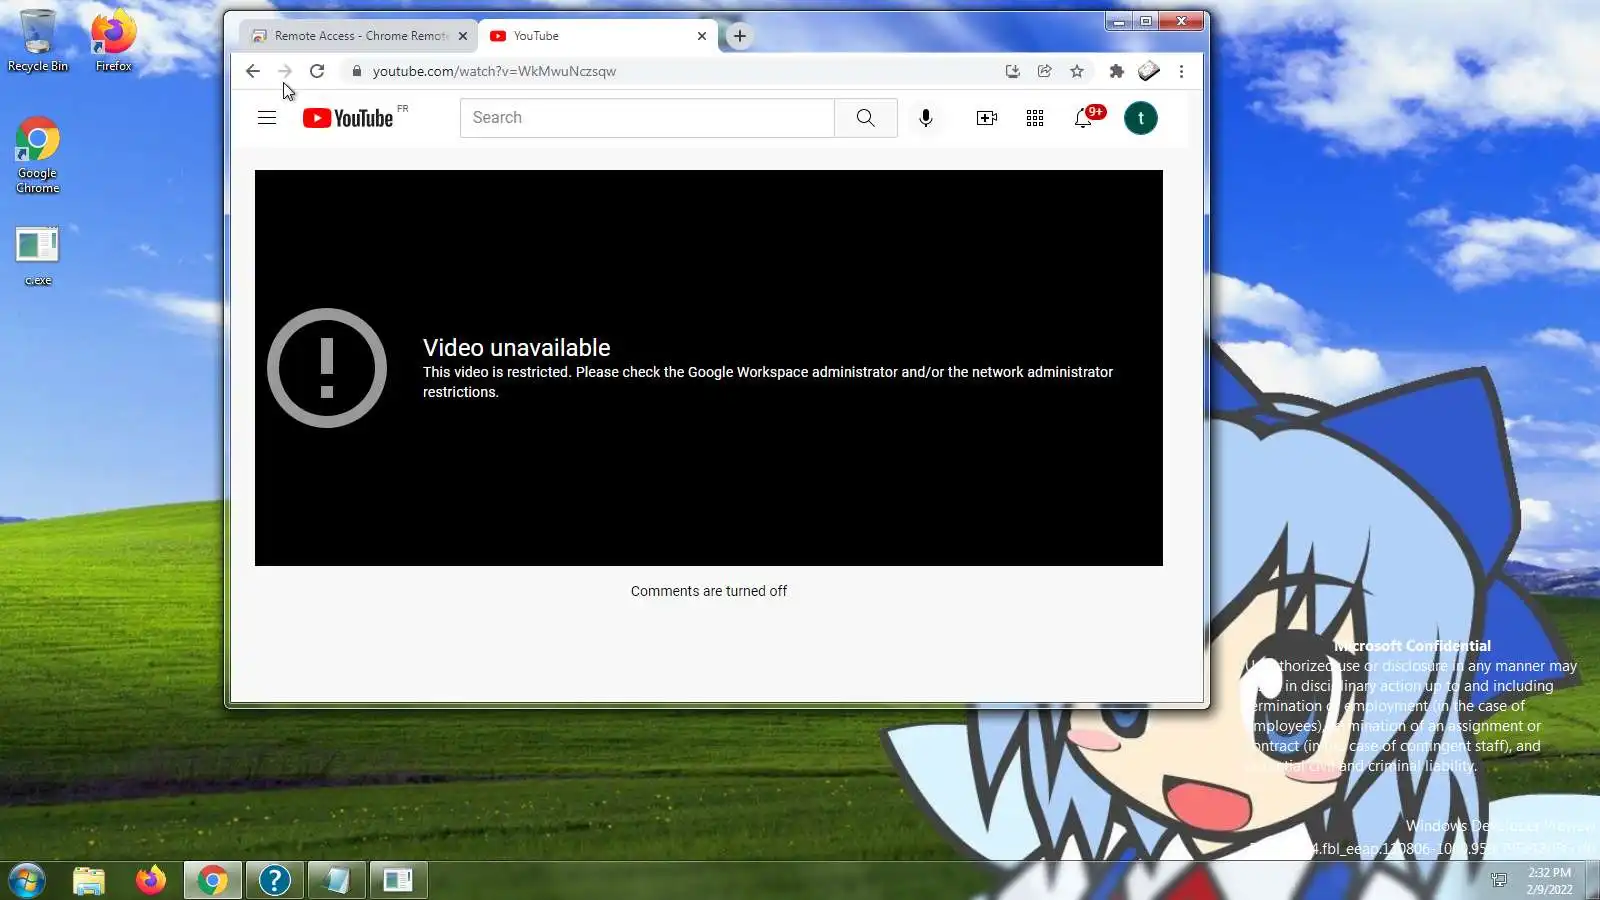This screenshot has height=900, width=1600.
Task: Click the site lock icon in address bar
Action: (x=356, y=71)
